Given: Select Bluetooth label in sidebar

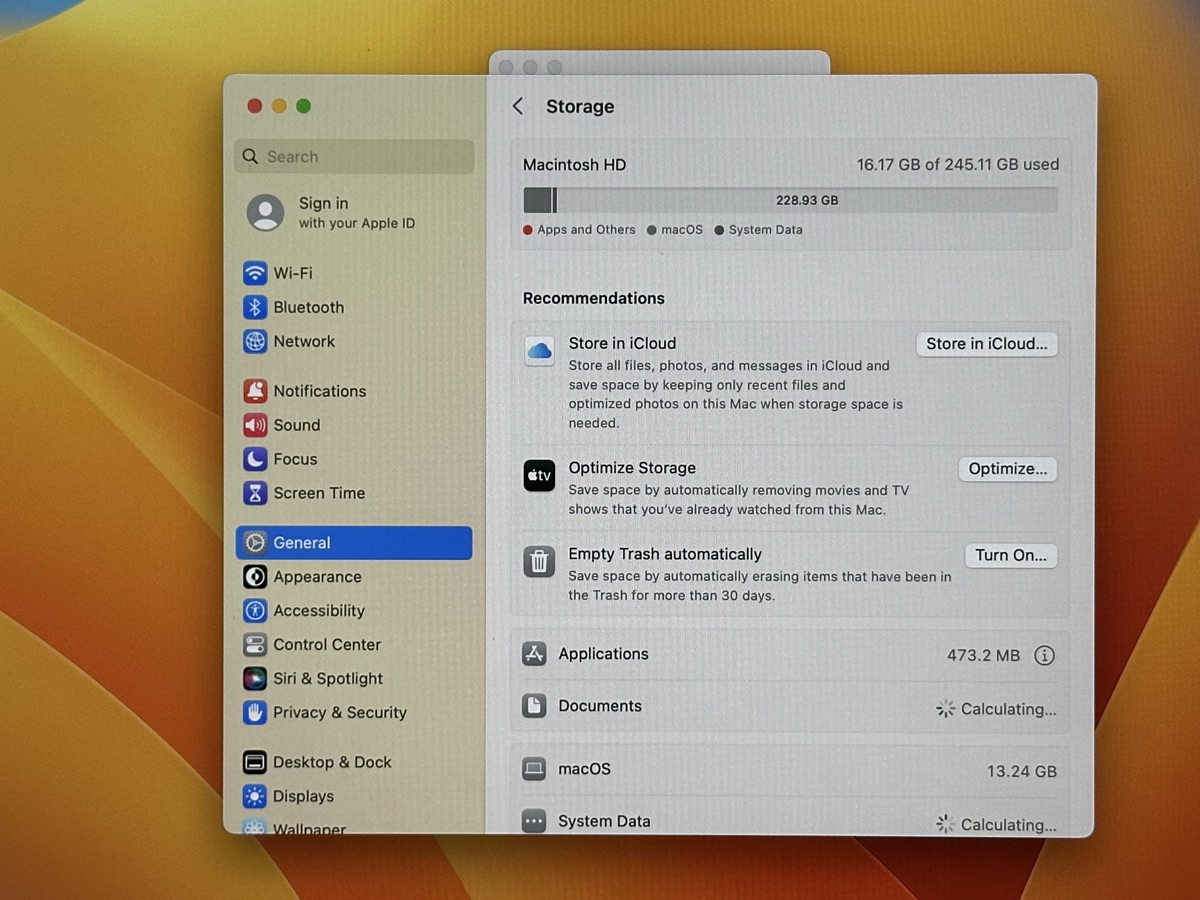Looking at the screenshot, I should pos(309,307).
